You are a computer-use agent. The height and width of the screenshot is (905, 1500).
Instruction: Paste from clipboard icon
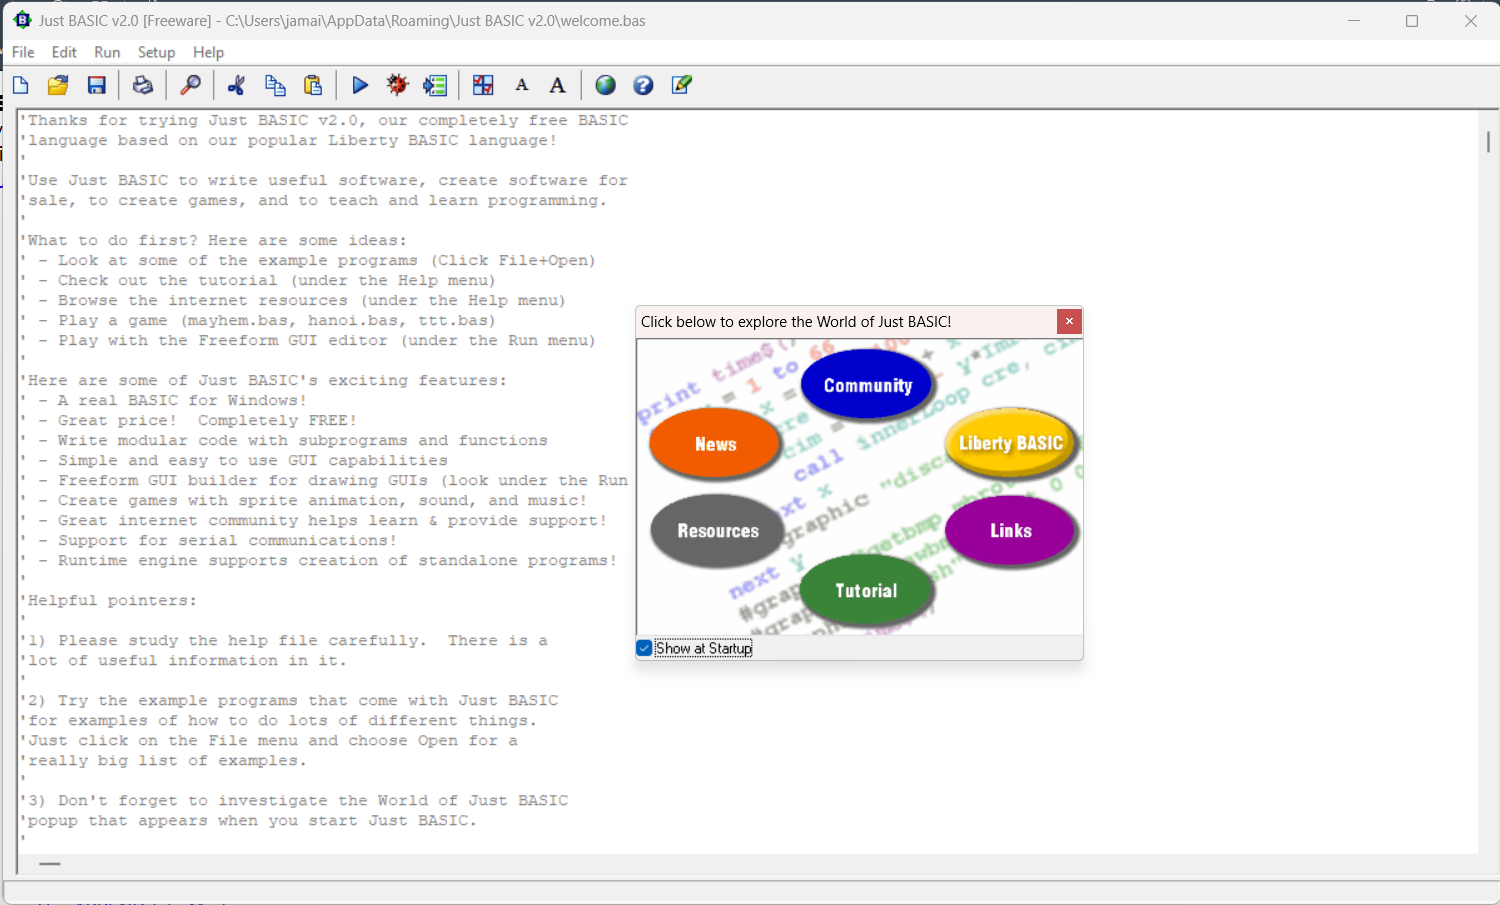(313, 85)
